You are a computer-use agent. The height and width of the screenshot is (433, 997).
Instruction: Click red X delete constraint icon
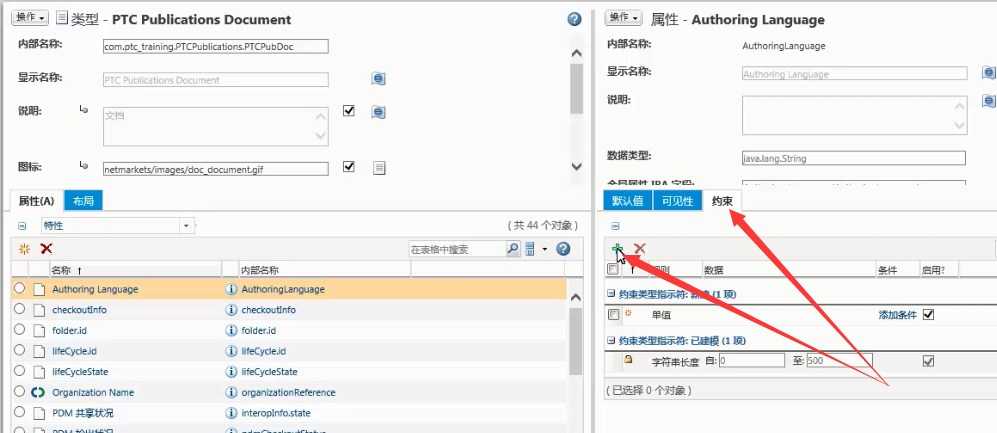640,249
